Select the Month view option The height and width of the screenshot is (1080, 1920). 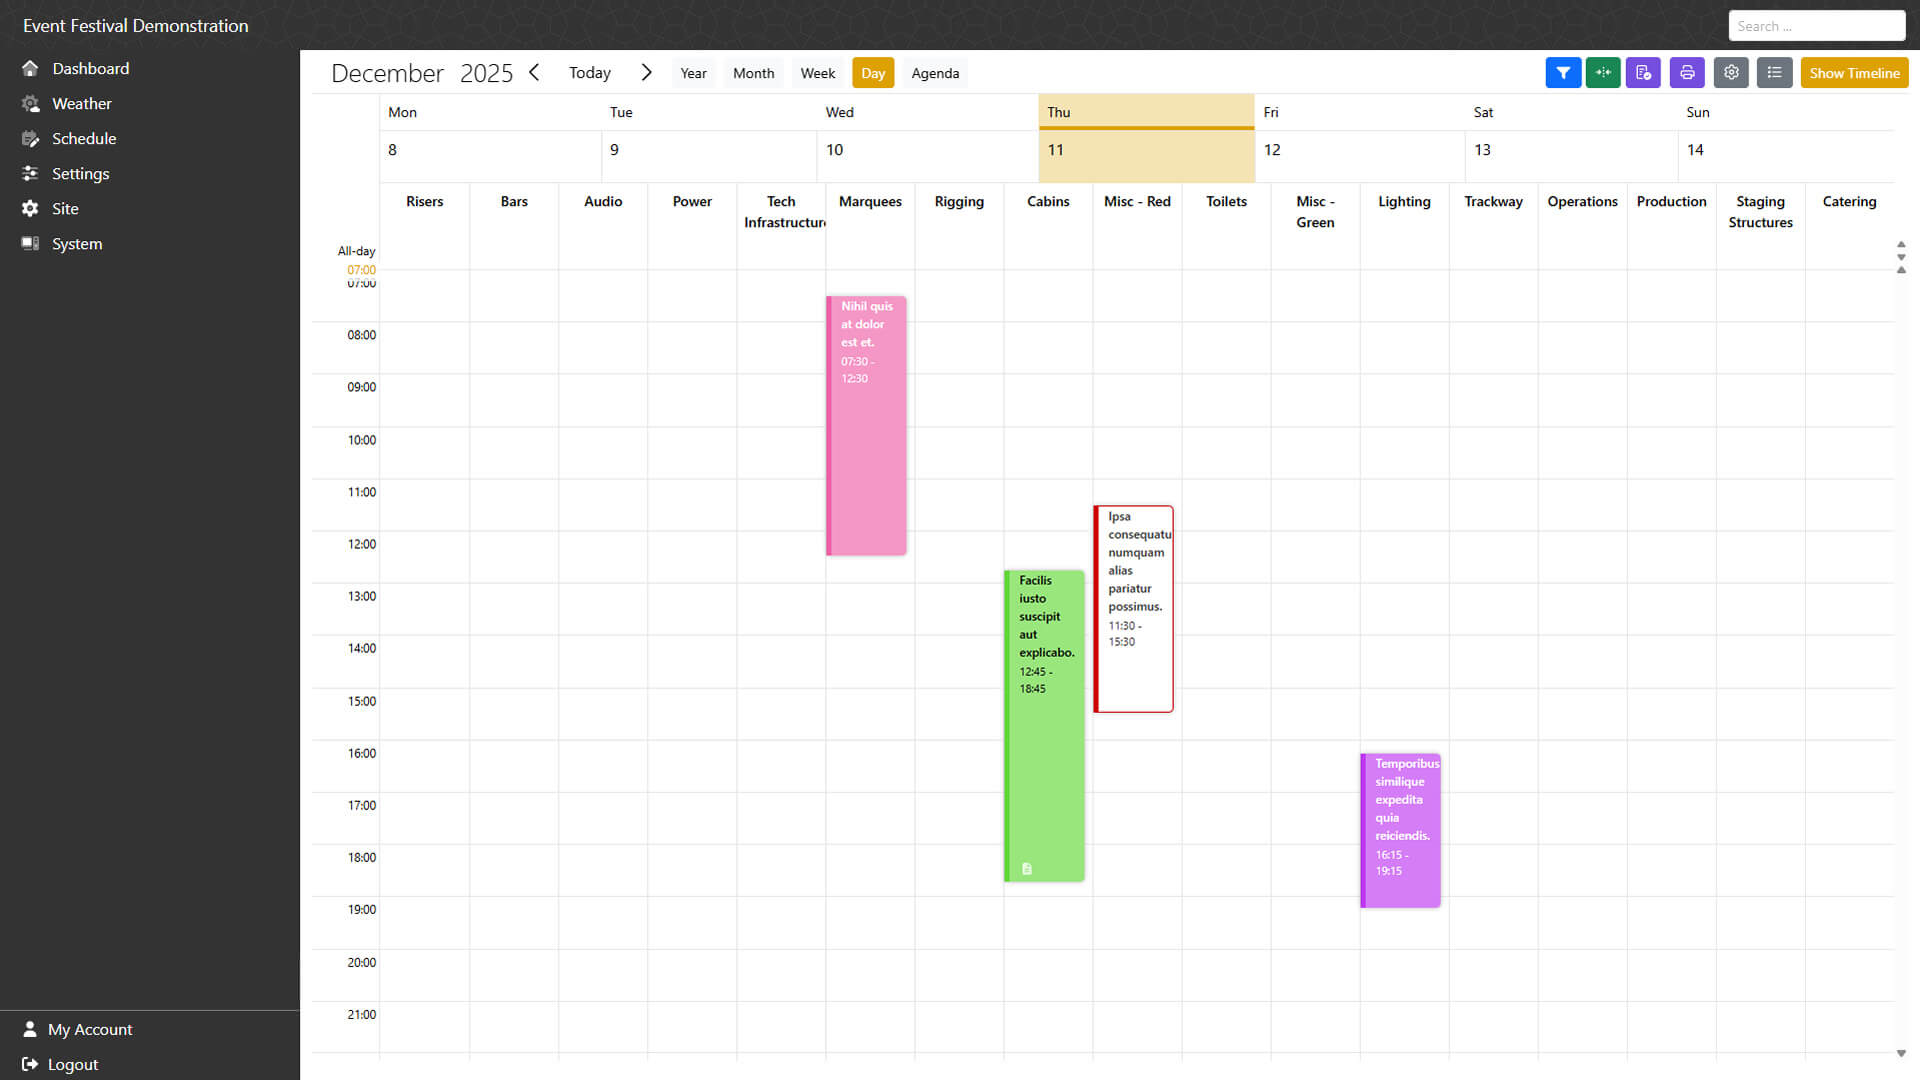click(753, 73)
